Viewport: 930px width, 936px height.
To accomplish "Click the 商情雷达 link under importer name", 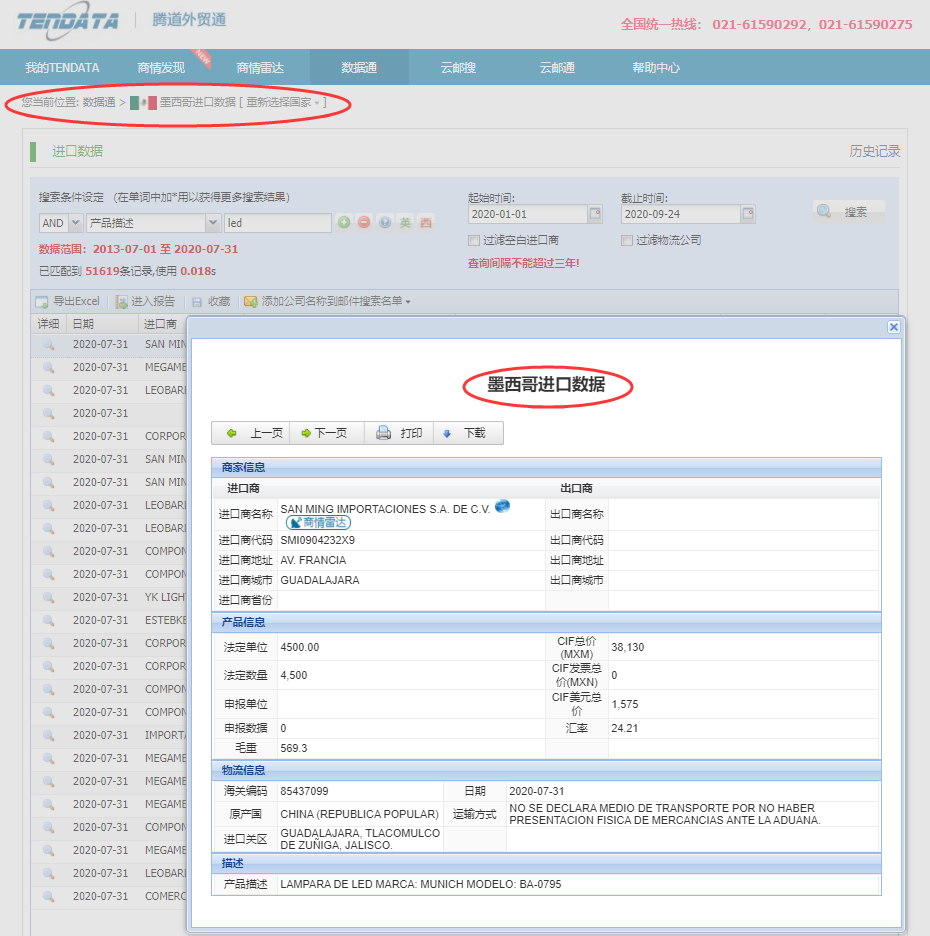I will [x=318, y=522].
